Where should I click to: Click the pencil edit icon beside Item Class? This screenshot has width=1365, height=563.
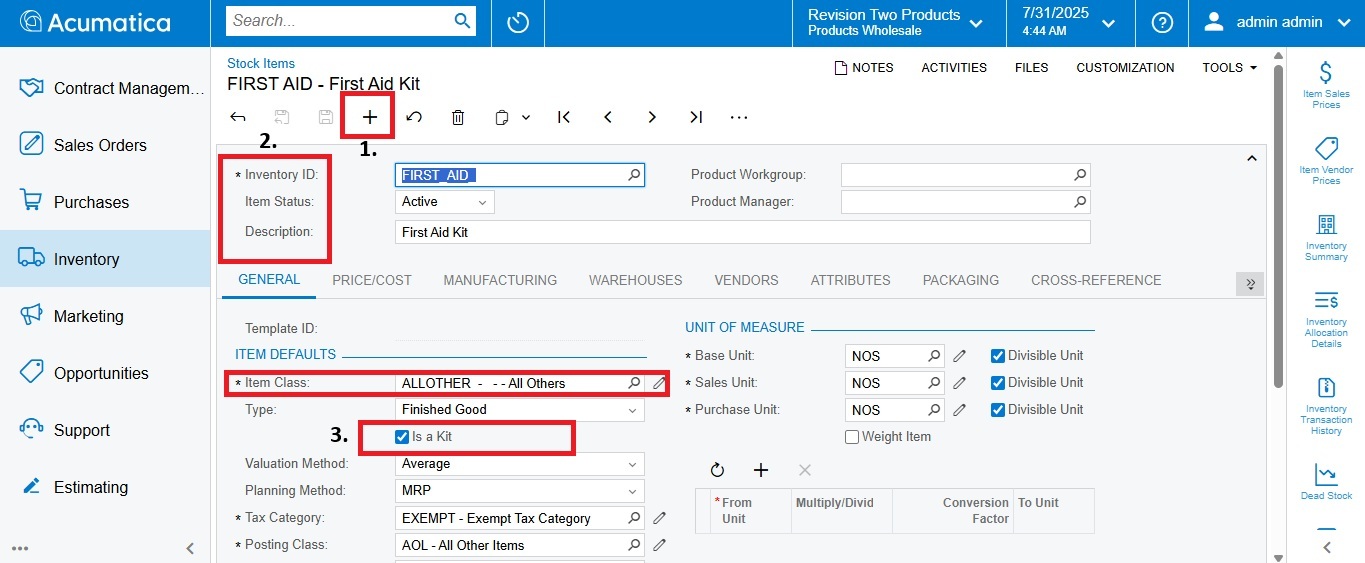(x=659, y=383)
